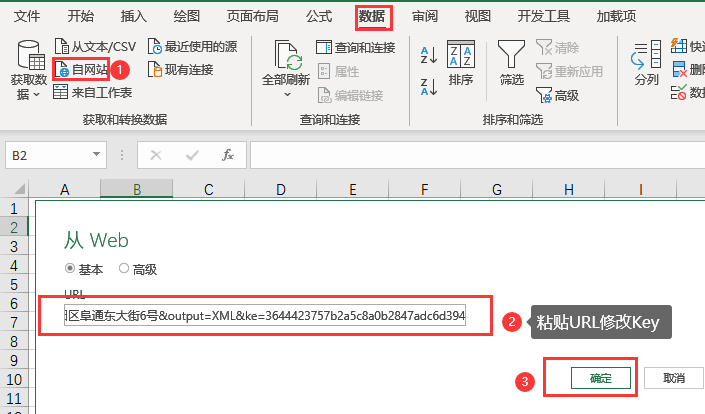Select column I header
Screen dimensions: 705x414
coord(640,189)
